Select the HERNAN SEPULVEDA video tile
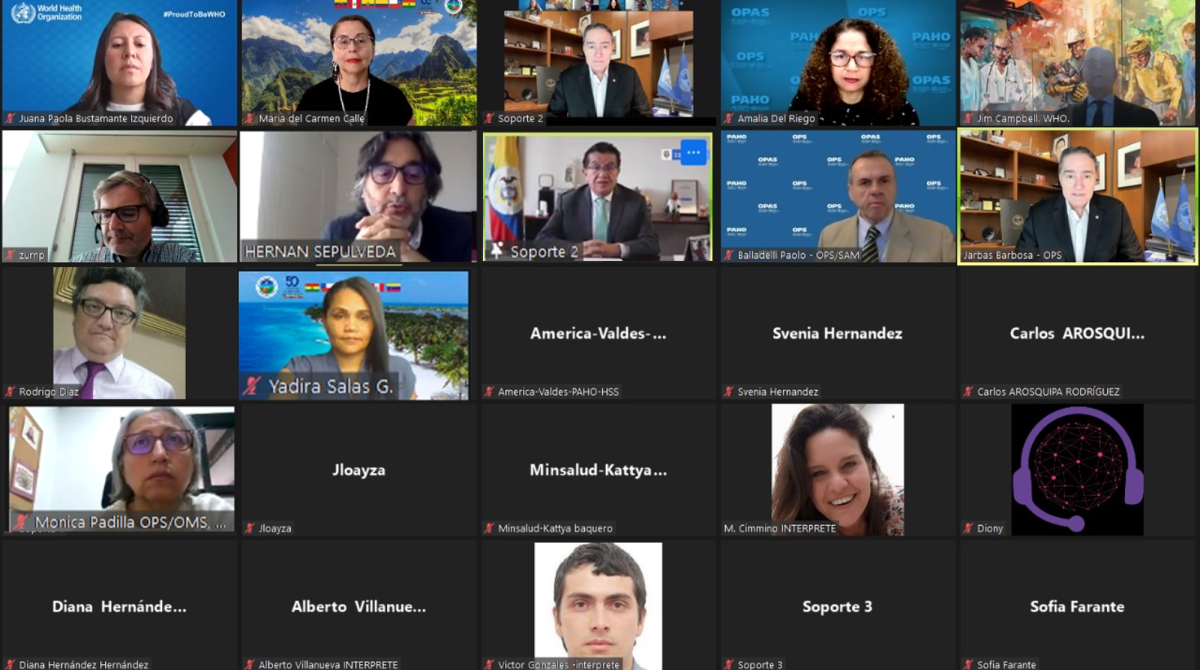1200x670 pixels. 358,196
